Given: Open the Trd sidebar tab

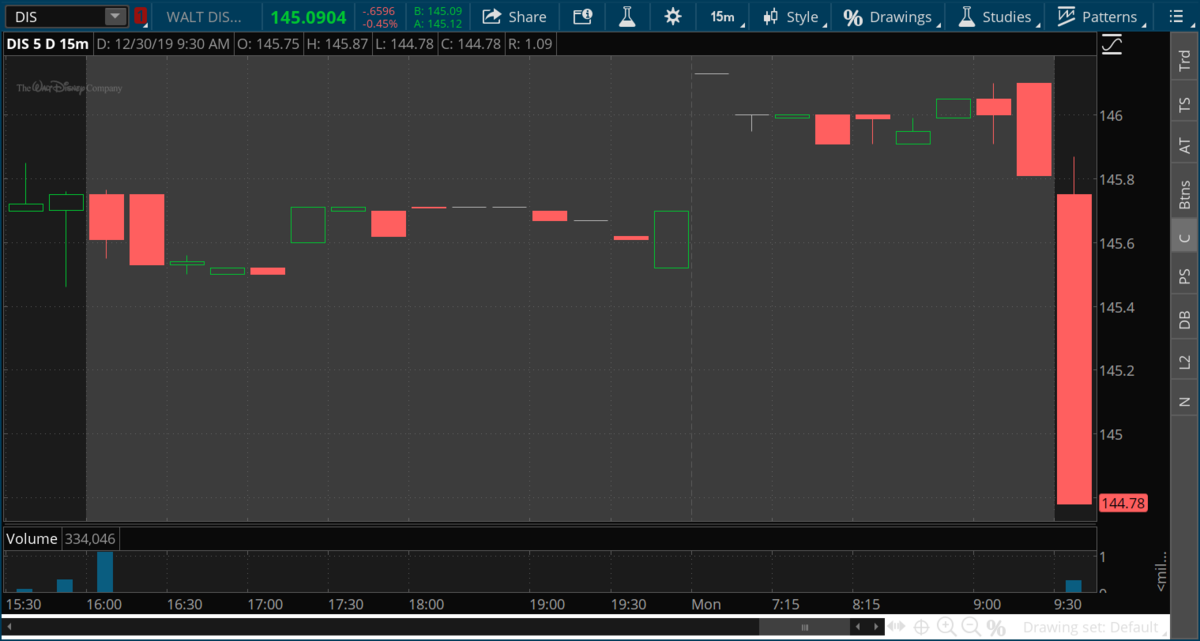Looking at the screenshot, I should coord(1185,60).
